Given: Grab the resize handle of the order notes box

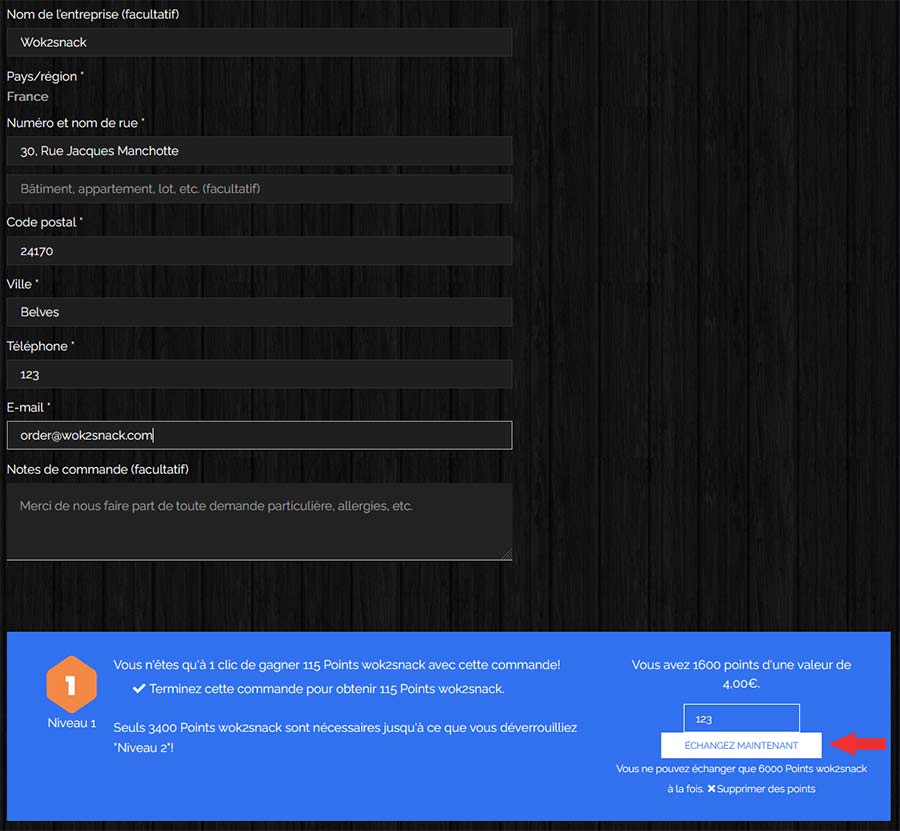Looking at the screenshot, I should coord(507,554).
